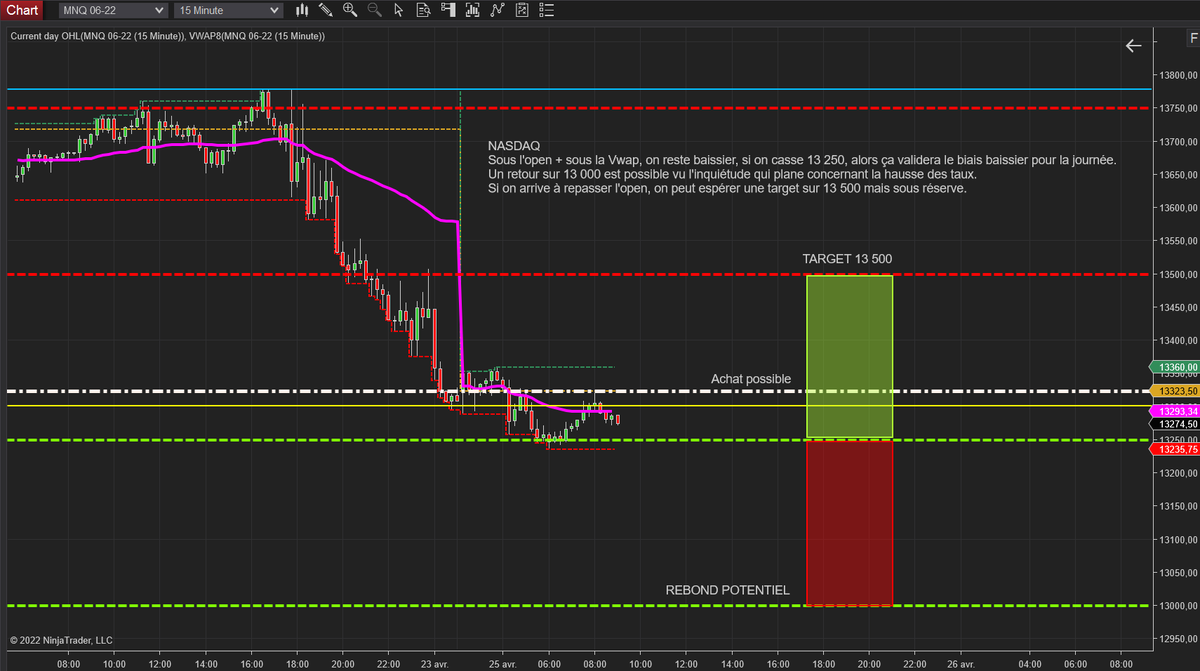Click the 23 avr. date axis label
This screenshot has width=1200, height=671.
(434, 663)
